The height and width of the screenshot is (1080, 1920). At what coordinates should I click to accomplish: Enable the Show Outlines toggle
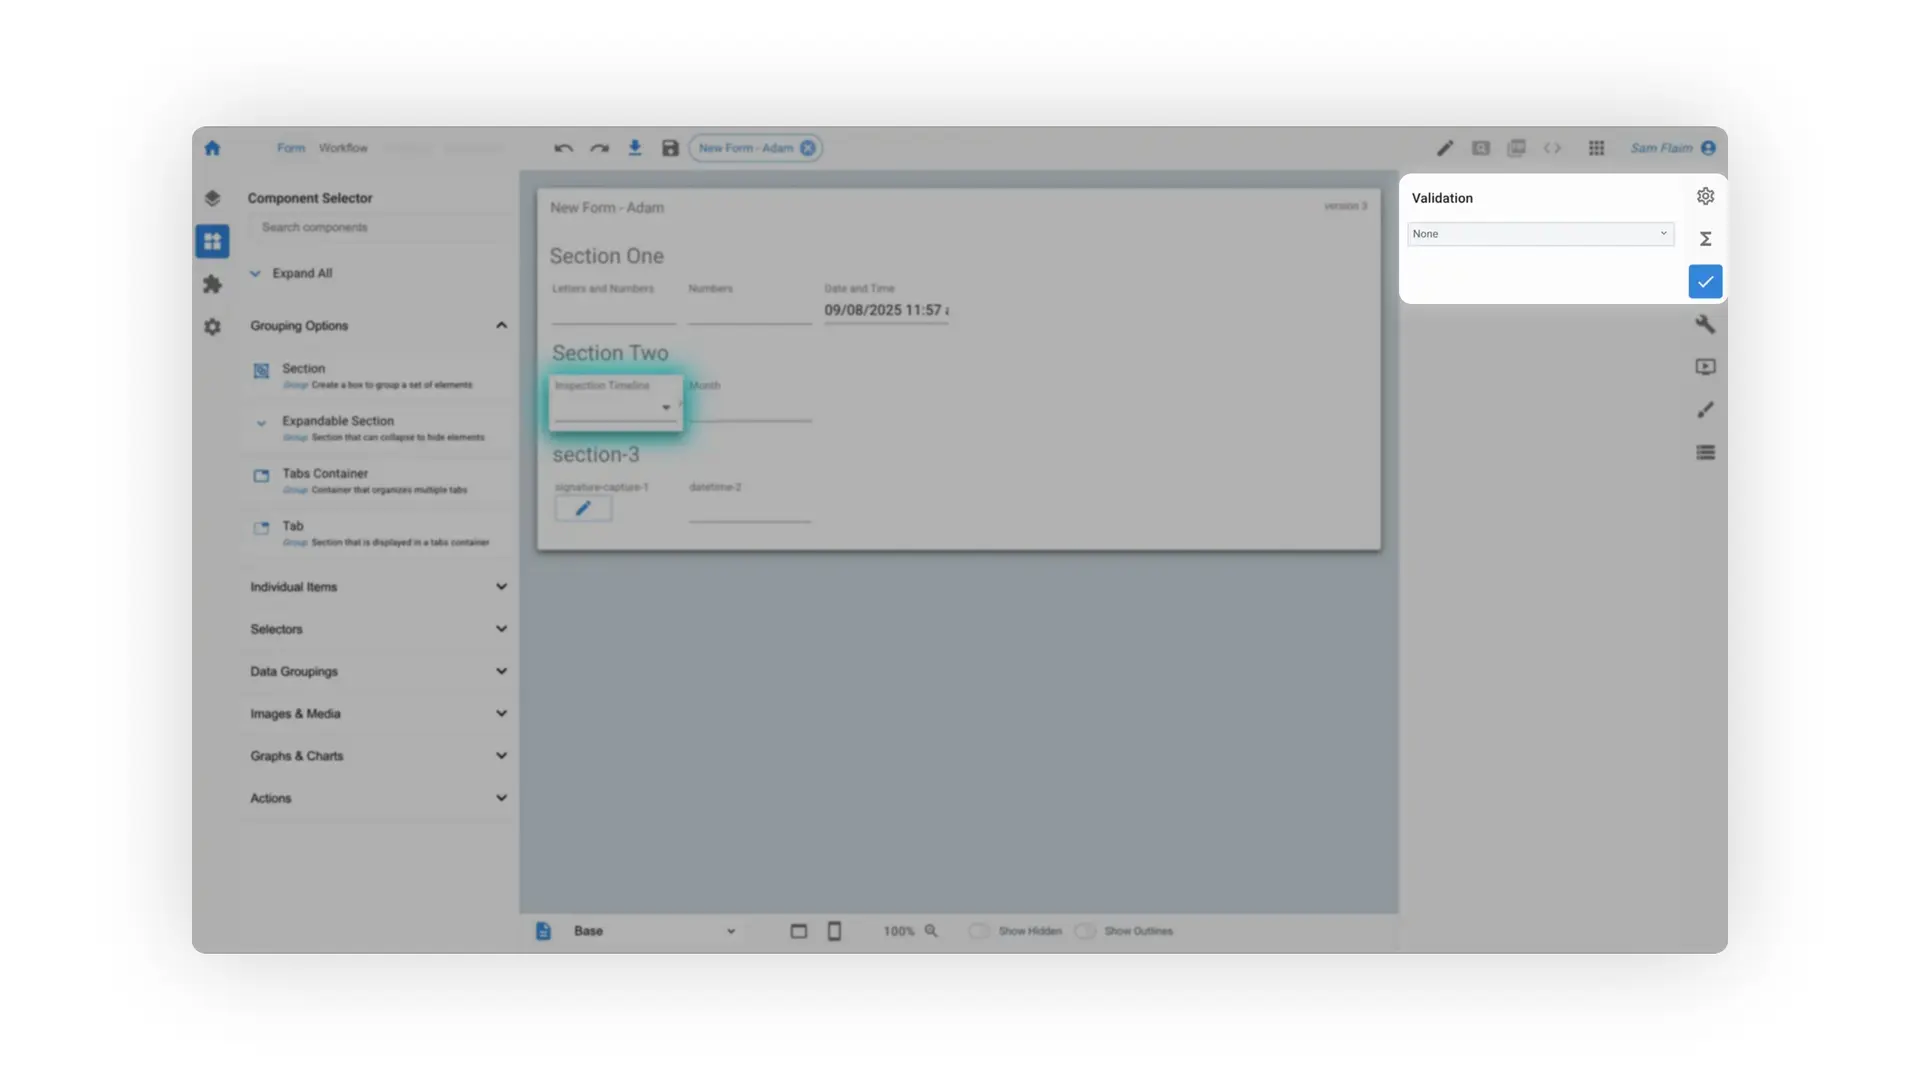[1086, 930]
